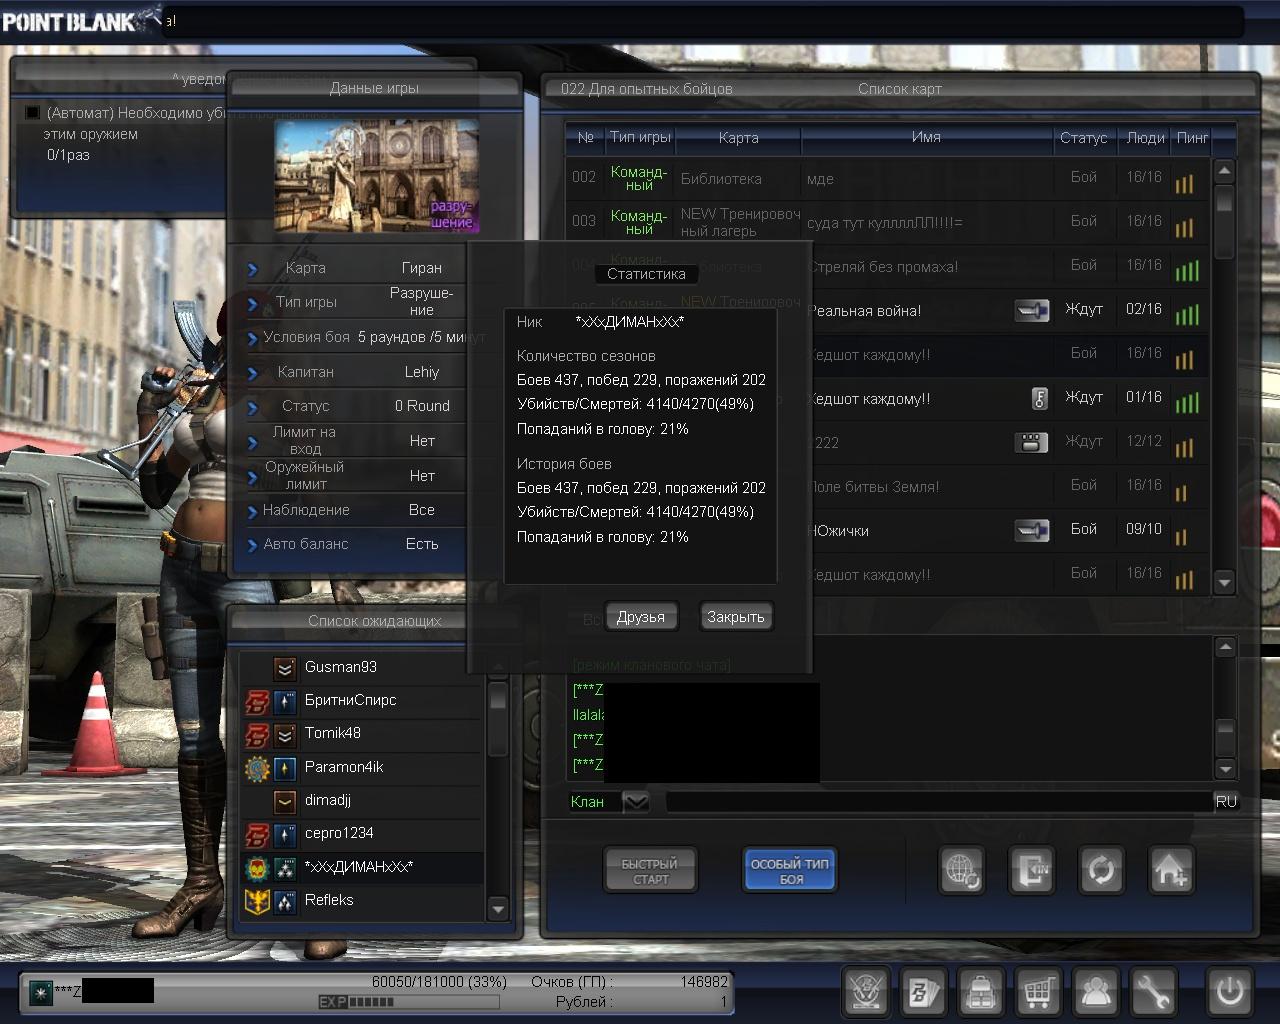Click weapon icon on Южички room

[x=1031, y=531]
